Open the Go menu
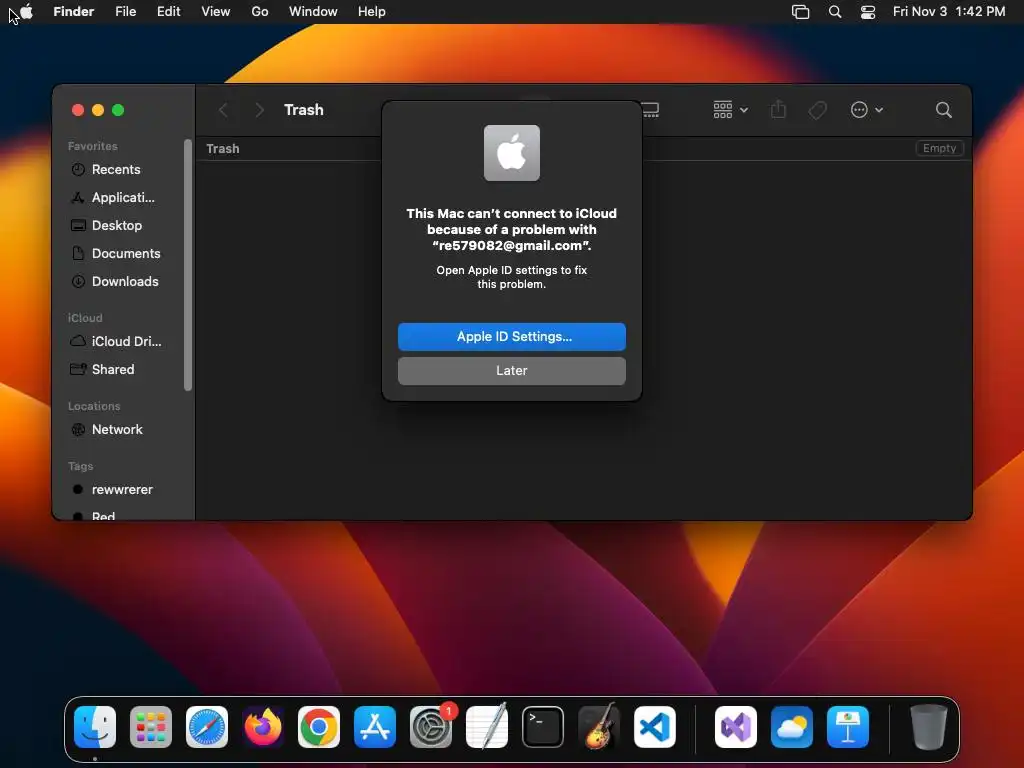The height and width of the screenshot is (768, 1024). 260,12
